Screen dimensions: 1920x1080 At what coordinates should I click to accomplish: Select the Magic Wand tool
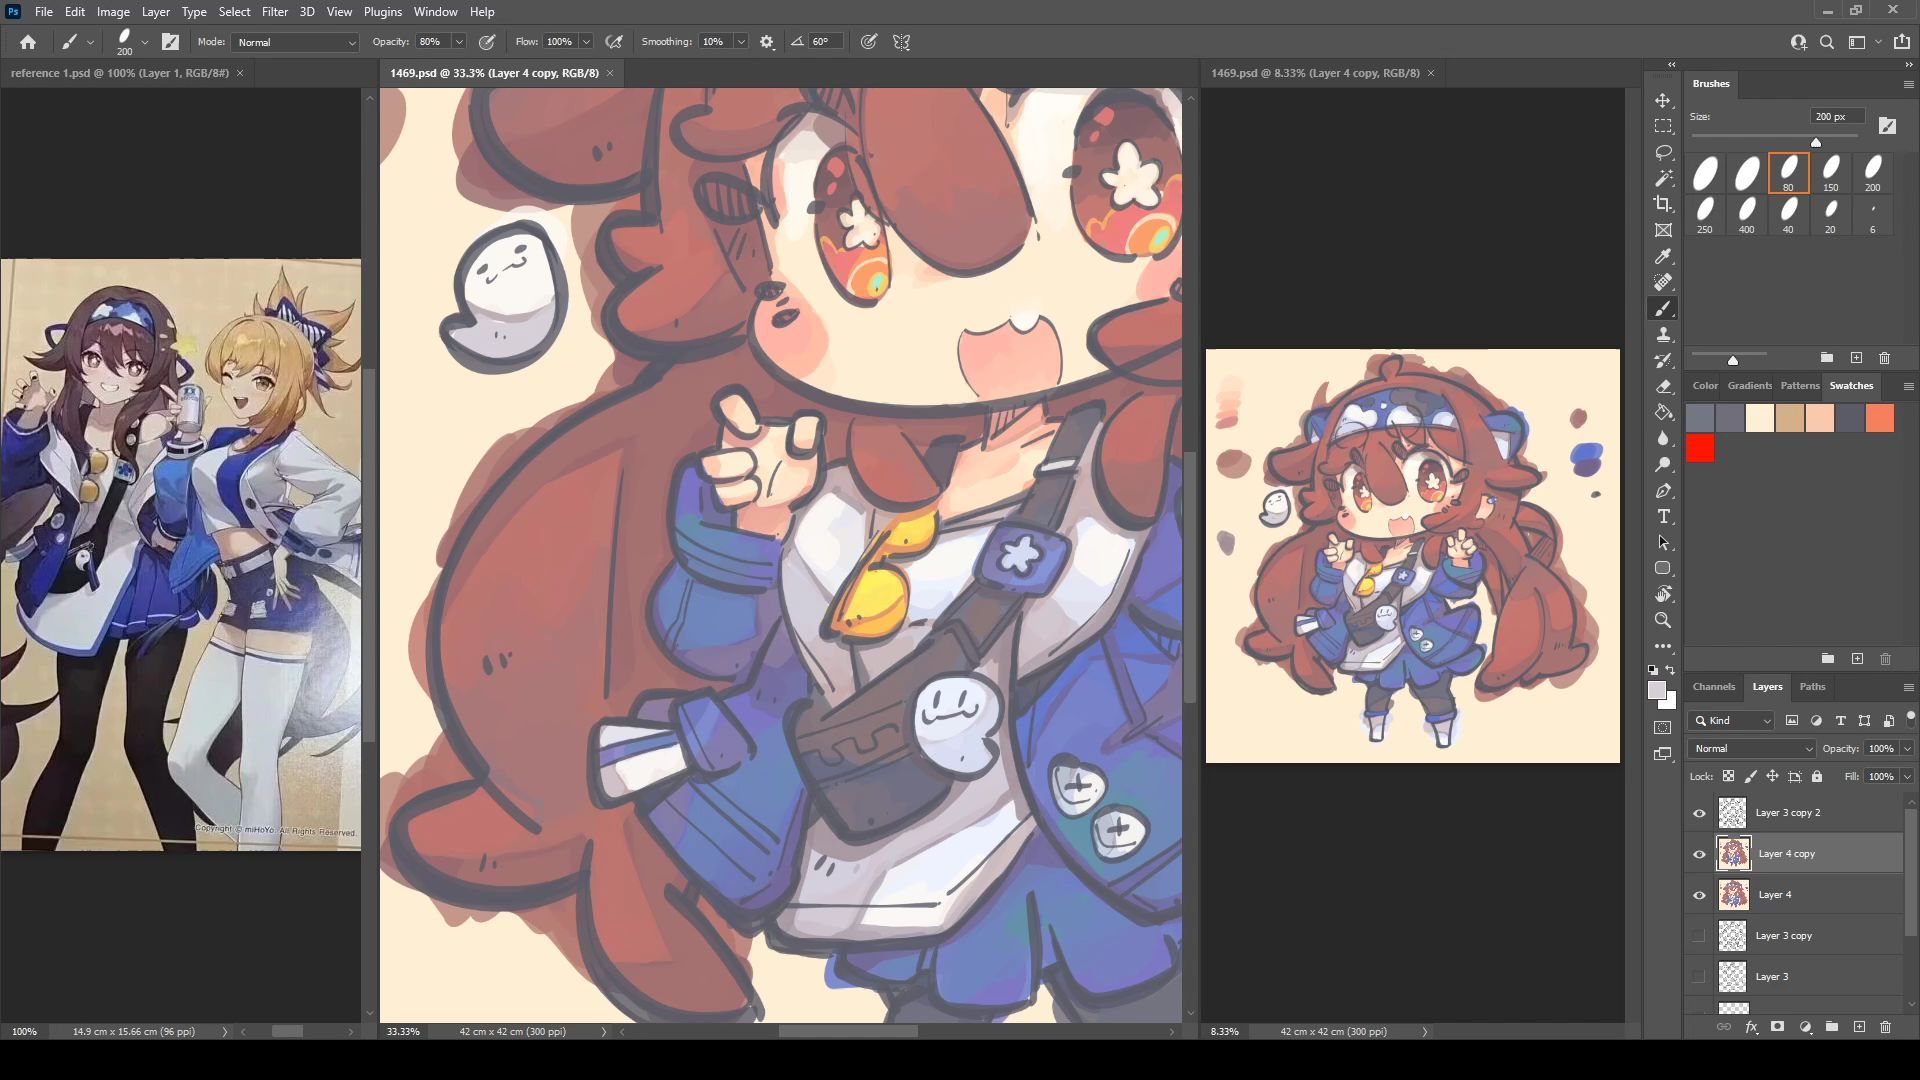pyautogui.click(x=1663, y=178)
